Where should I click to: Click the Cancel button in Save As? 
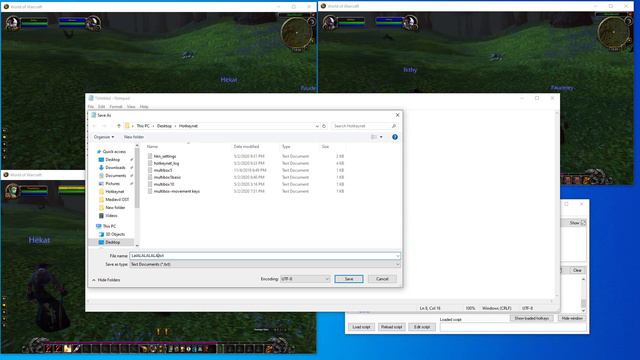point(382,279)
